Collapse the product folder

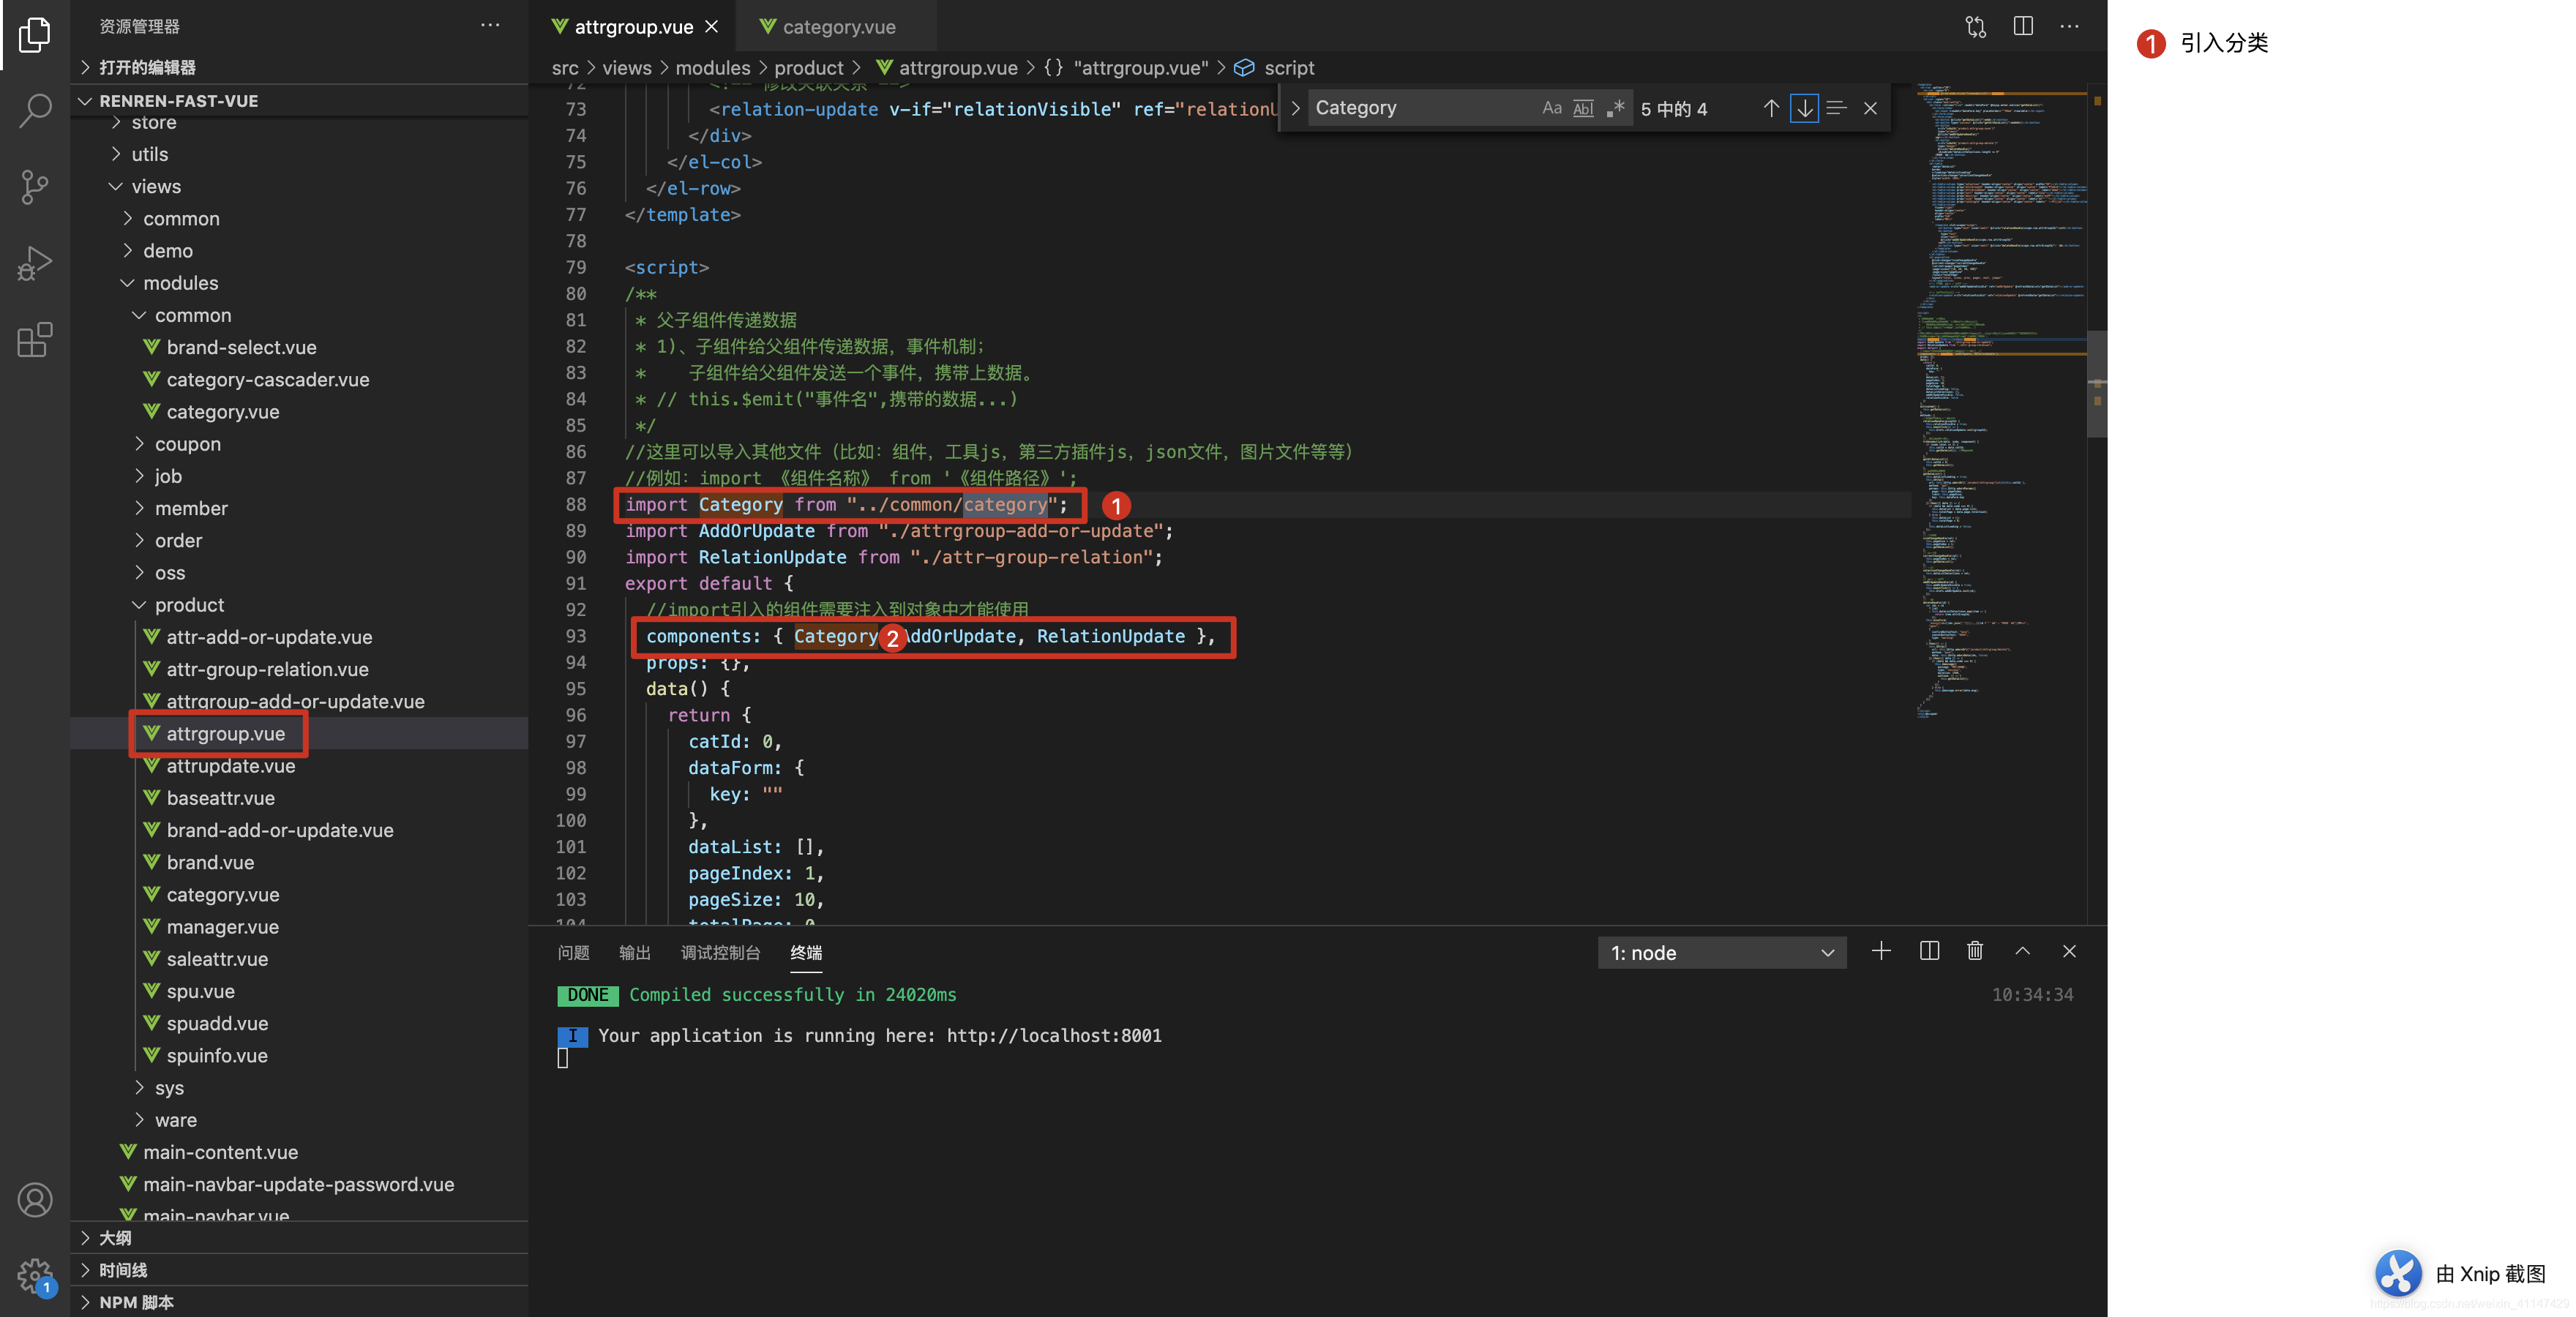(189, 605)
